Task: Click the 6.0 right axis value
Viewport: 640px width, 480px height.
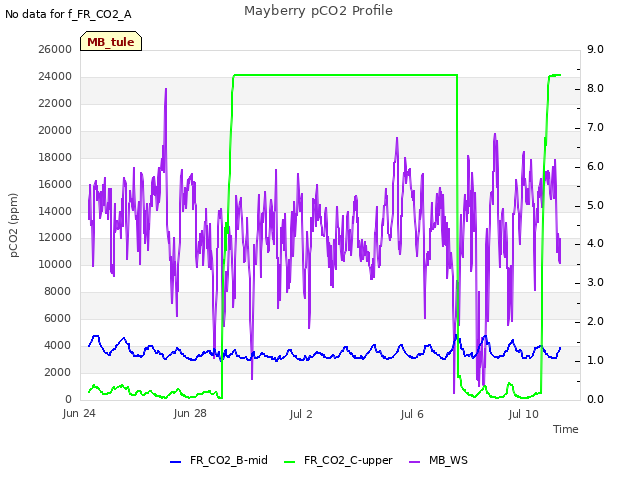Action: pyautogui.click(x=595, y=166)
